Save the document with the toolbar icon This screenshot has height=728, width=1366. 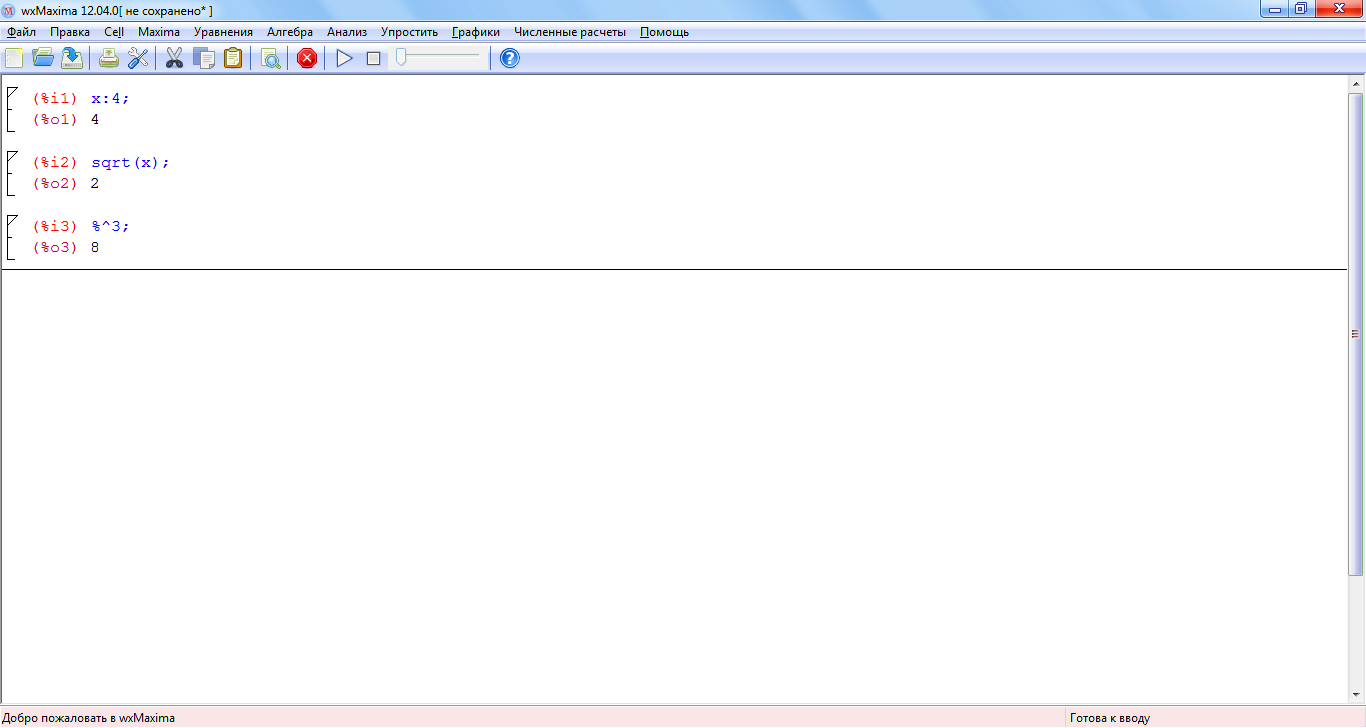pos(72,58)
